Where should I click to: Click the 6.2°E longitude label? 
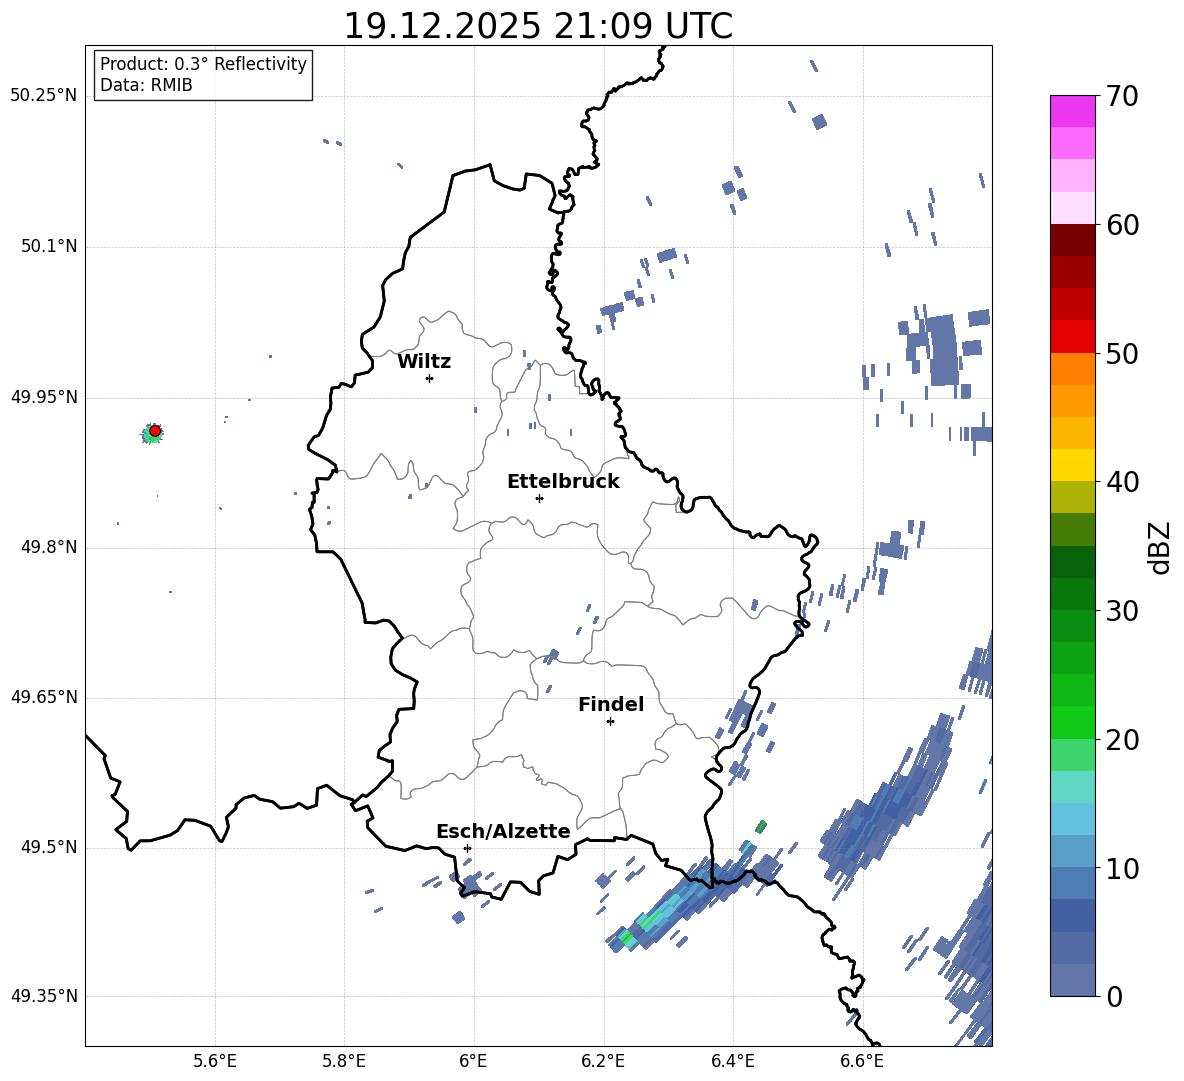603,1061
